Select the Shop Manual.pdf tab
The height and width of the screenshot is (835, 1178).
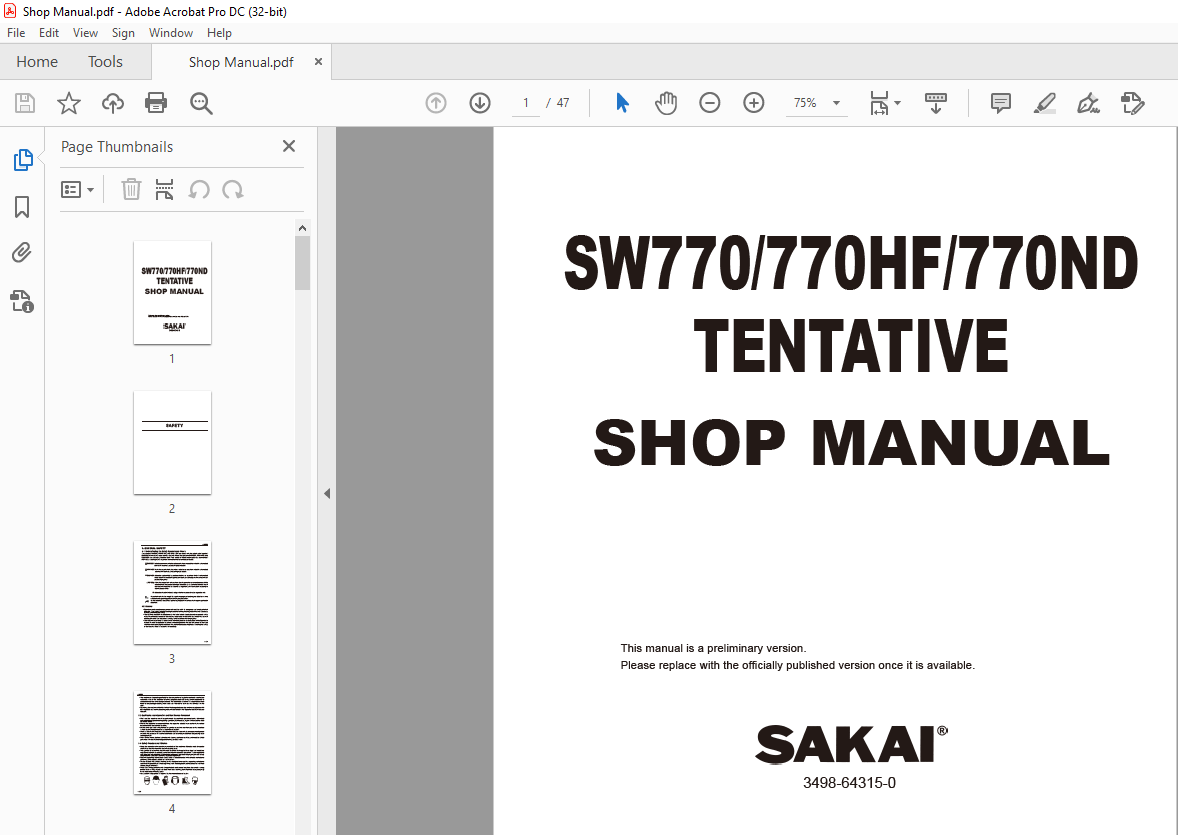(x=240, y=62)
